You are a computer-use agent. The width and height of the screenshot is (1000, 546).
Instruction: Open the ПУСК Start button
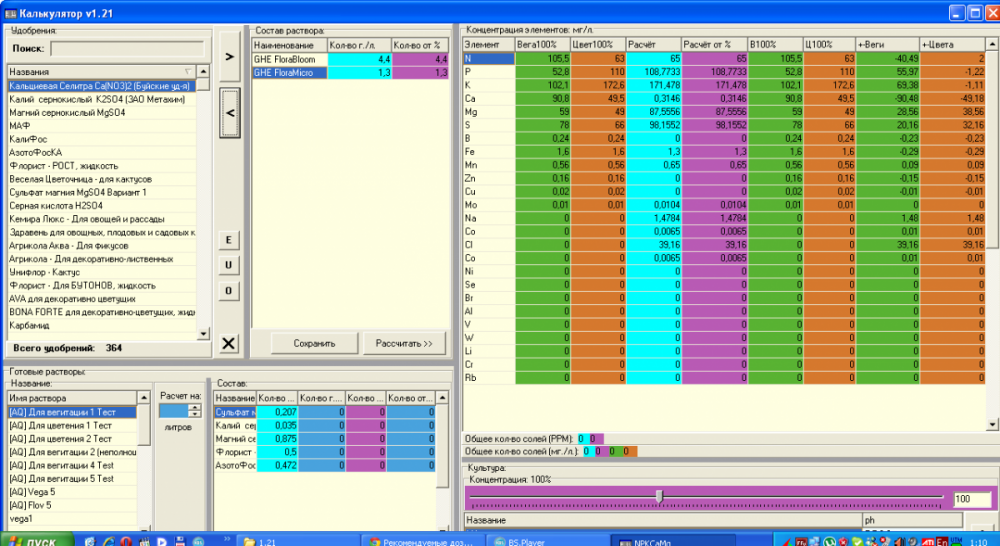pyautogui.click(x=36, y=540)
